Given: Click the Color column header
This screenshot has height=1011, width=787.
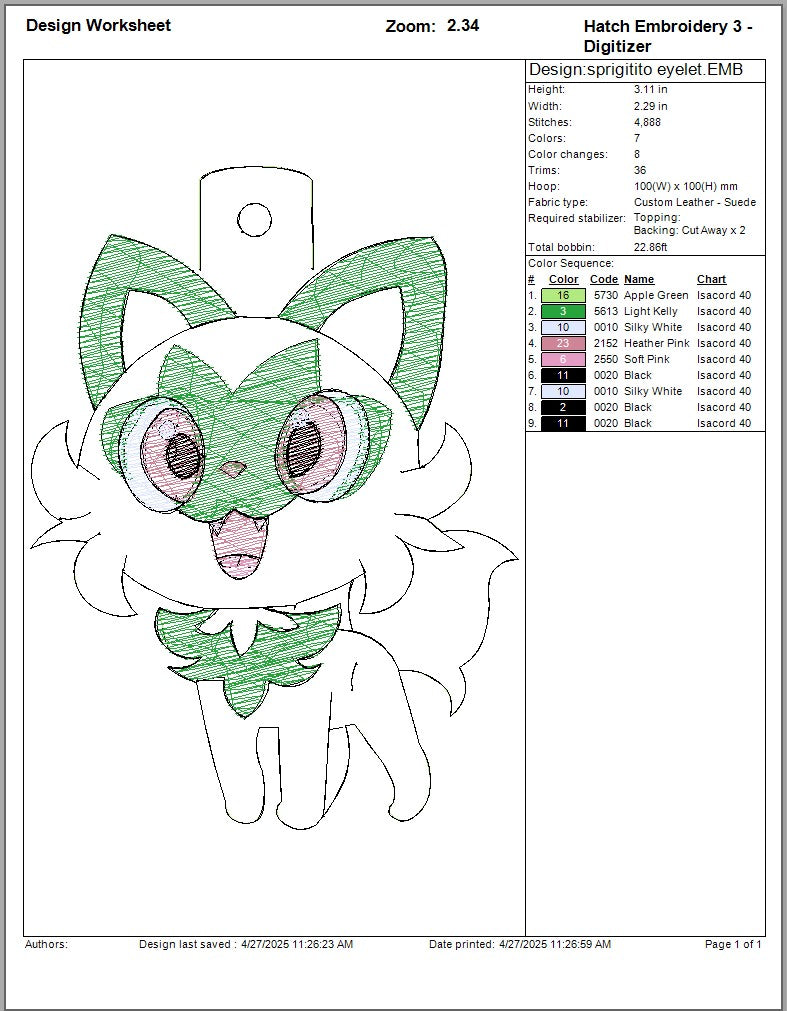Looking at the screenshot, I should point(563,279).
